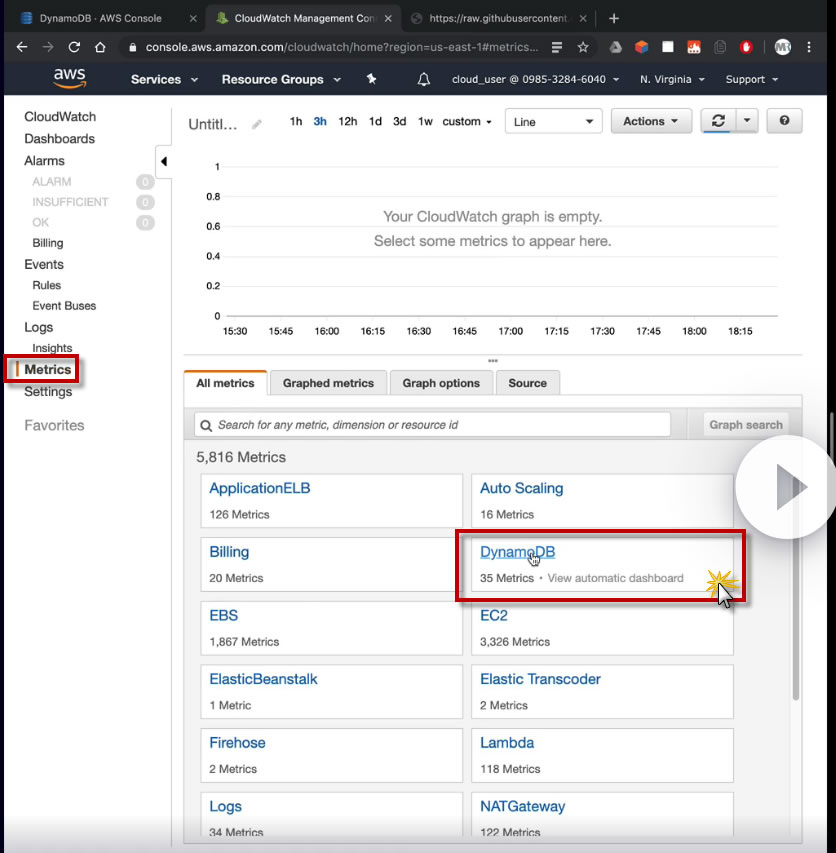Open the ApplicationELB metrics namespace
This screenshot has height=853, width=836.
(259, 488)
